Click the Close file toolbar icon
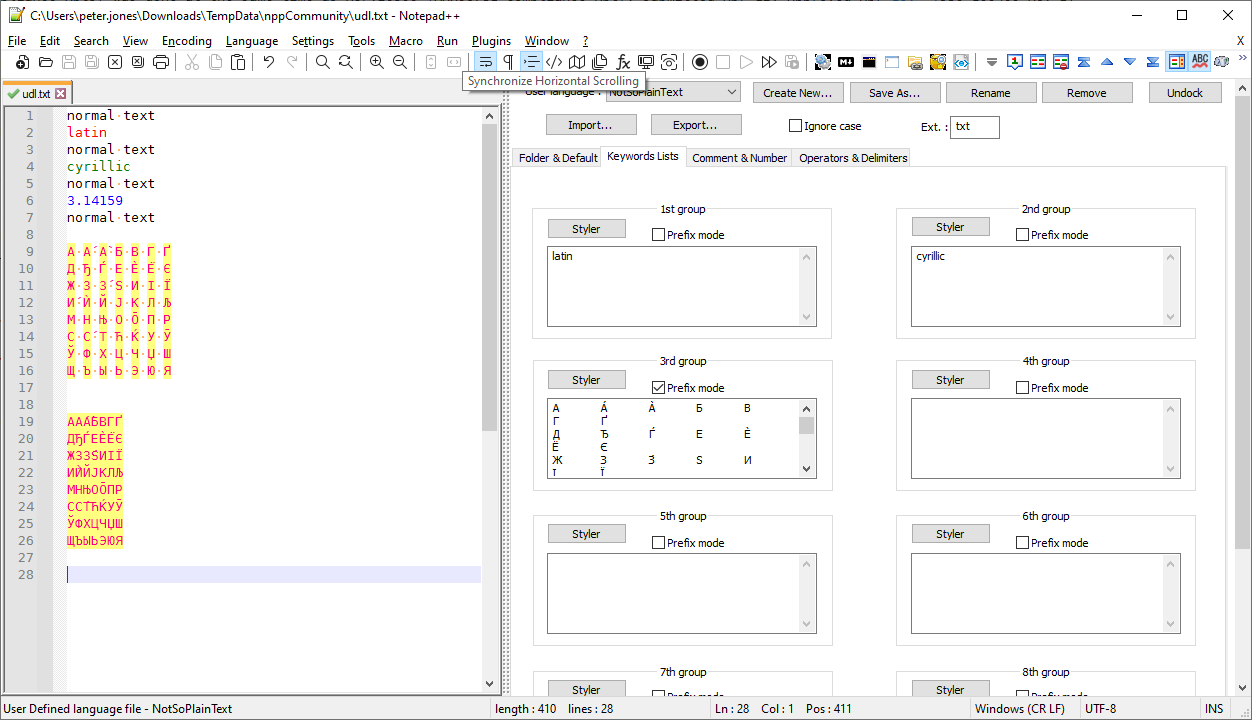1252x720 pixels. coord(115,62)
